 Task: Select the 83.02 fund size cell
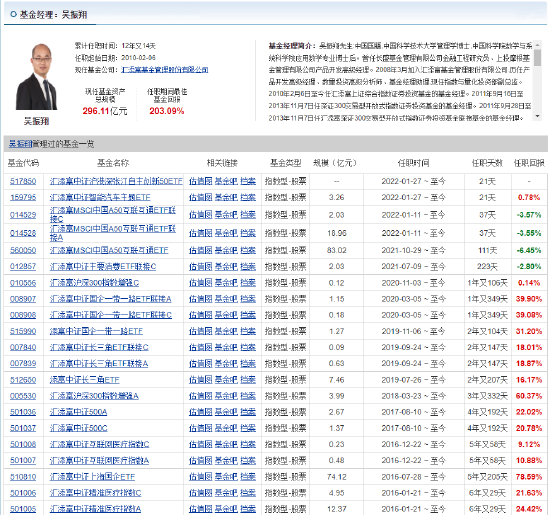(x=337, y=250)
